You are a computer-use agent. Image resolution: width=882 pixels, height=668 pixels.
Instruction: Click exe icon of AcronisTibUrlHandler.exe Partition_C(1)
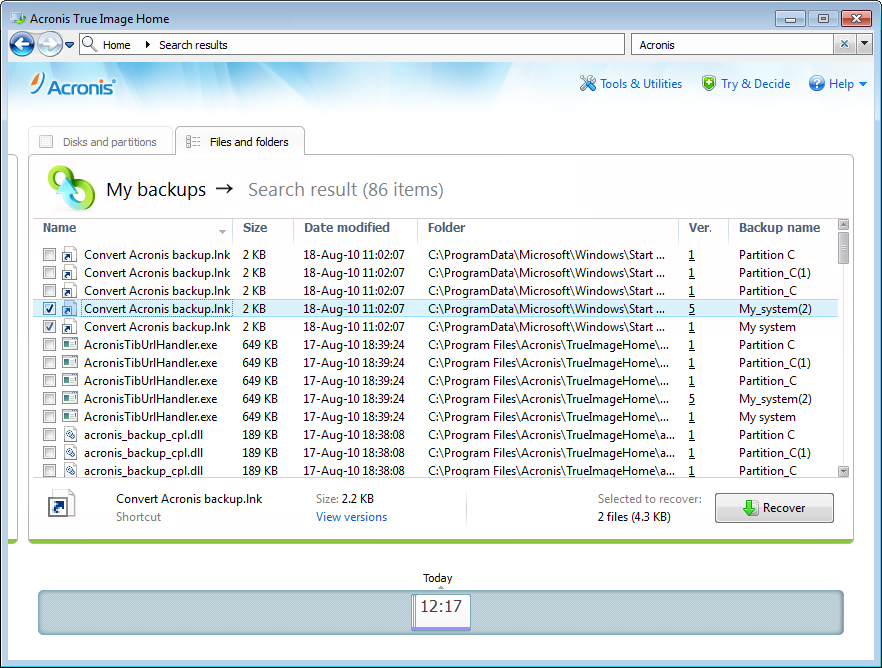pyautogui.click(x=70, y=362)
